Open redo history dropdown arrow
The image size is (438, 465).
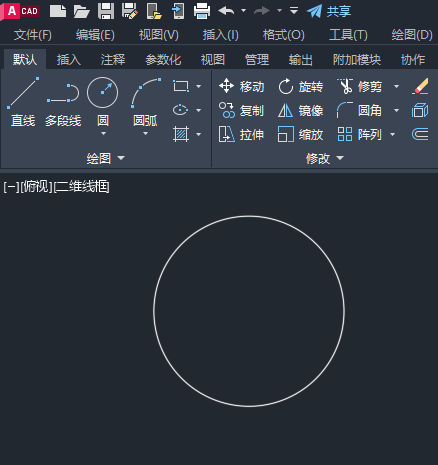(280, 11)
